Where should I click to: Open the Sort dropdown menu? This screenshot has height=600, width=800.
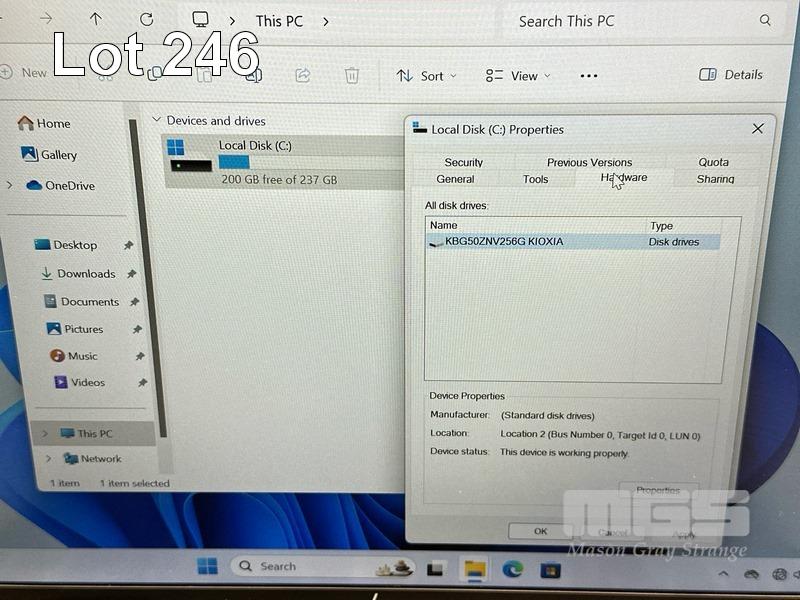click(426, 76)
